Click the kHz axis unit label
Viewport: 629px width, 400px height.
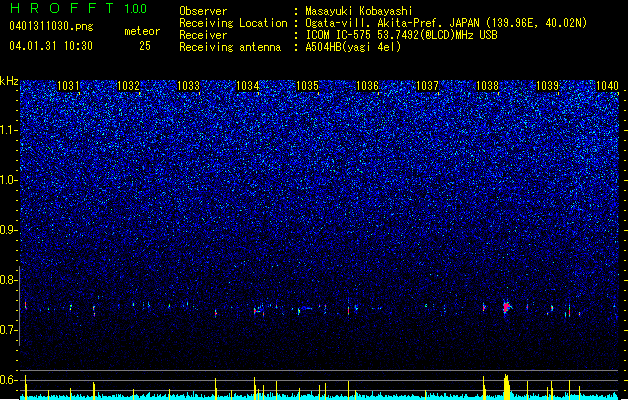pos(9,81)
